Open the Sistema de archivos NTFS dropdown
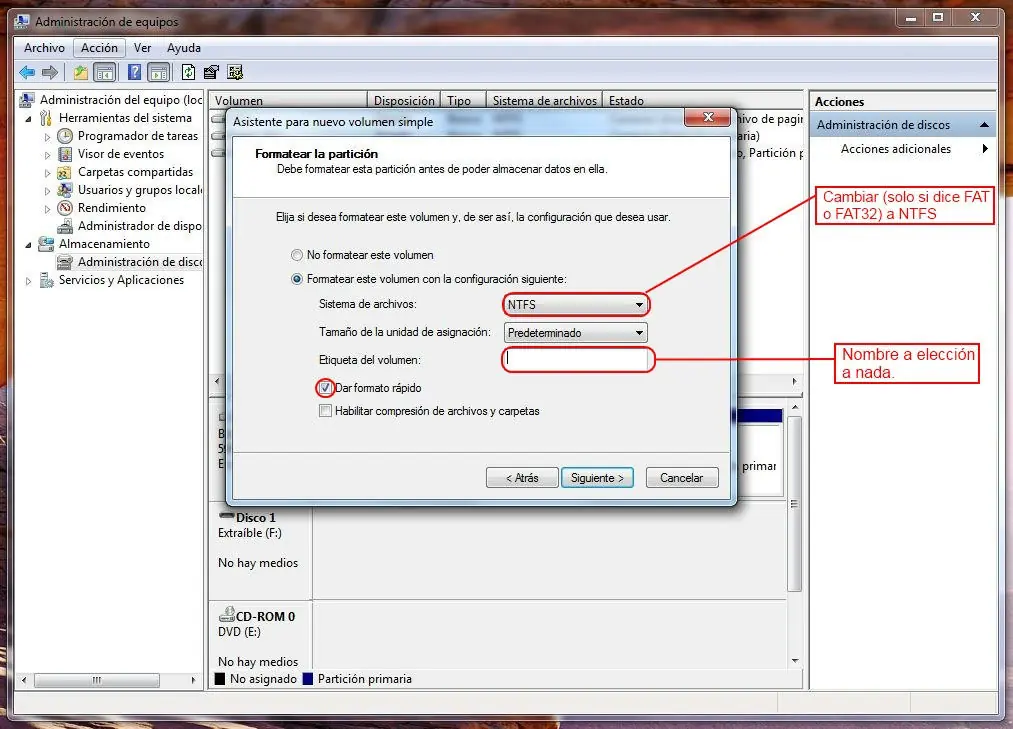This screenshot has height=729, width=1013. [575, 304]
